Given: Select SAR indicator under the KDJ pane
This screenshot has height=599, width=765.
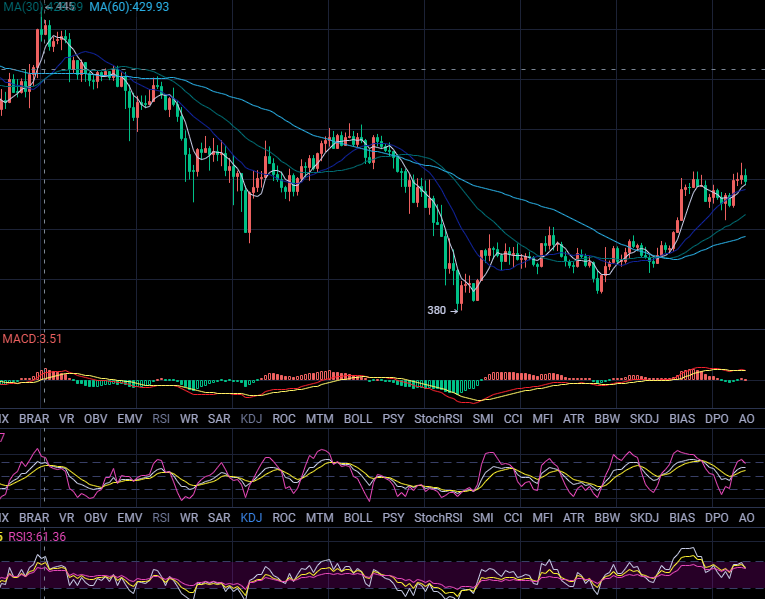Looking at the screenshot, I should 219,518.
